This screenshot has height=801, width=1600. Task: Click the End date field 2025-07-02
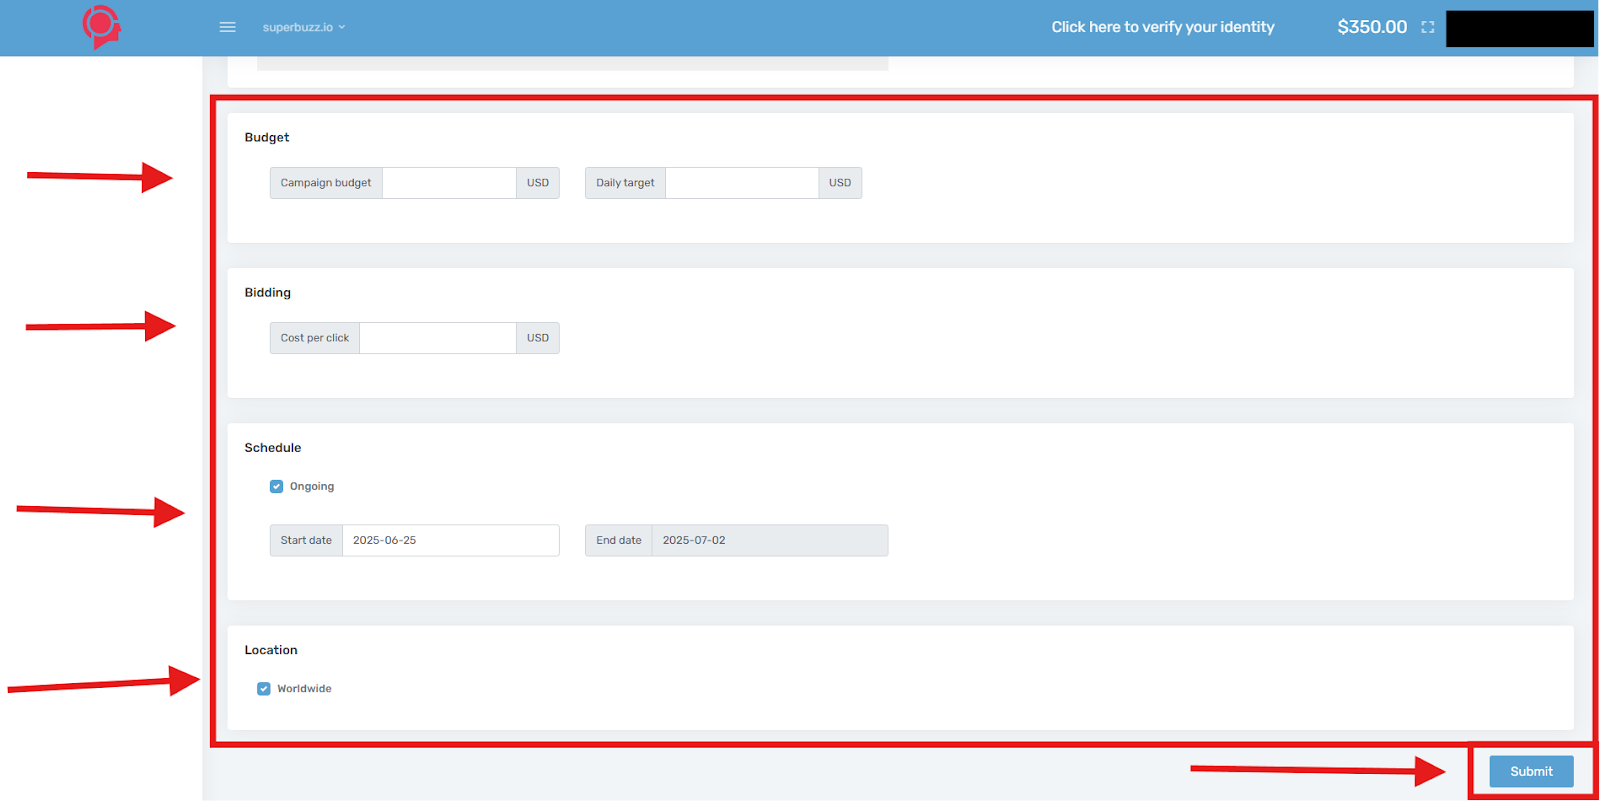click(770, 540)
